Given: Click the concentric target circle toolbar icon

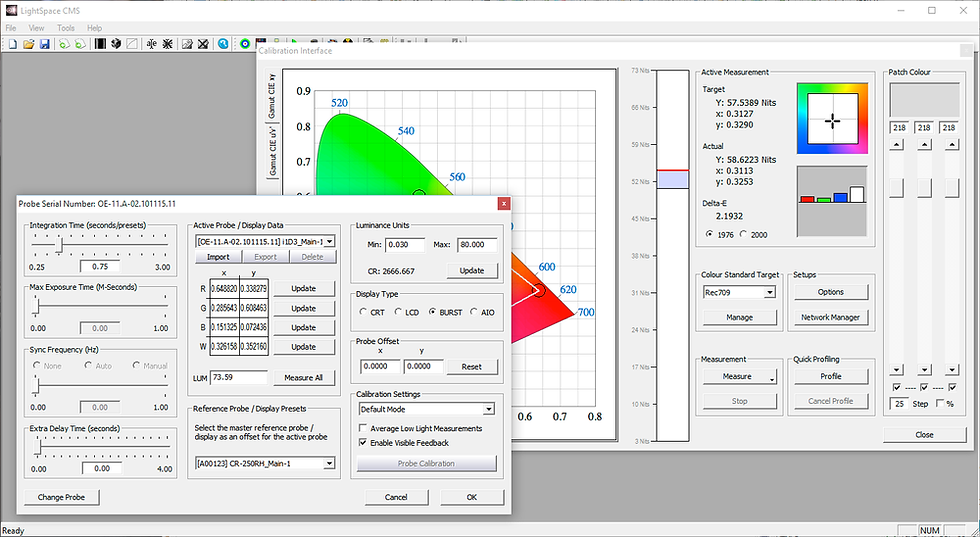Looking at the screenshot, I should [x=245, y=44].
